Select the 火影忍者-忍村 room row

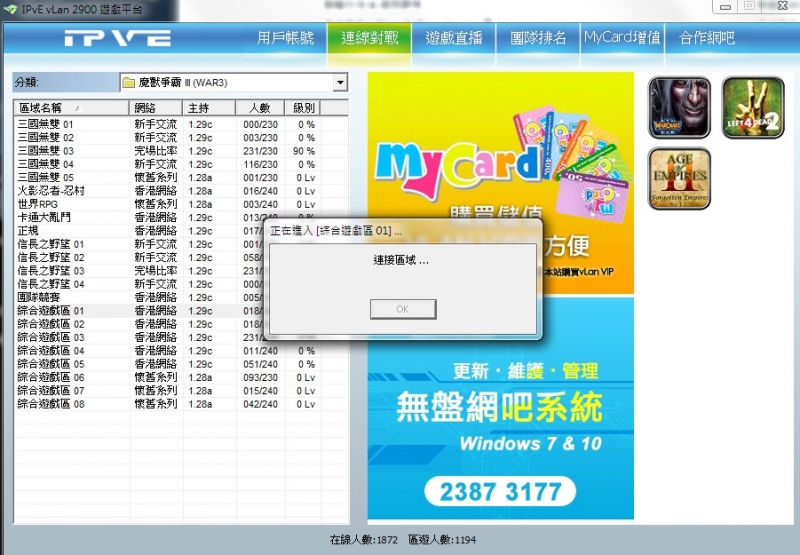click(181, 191)
